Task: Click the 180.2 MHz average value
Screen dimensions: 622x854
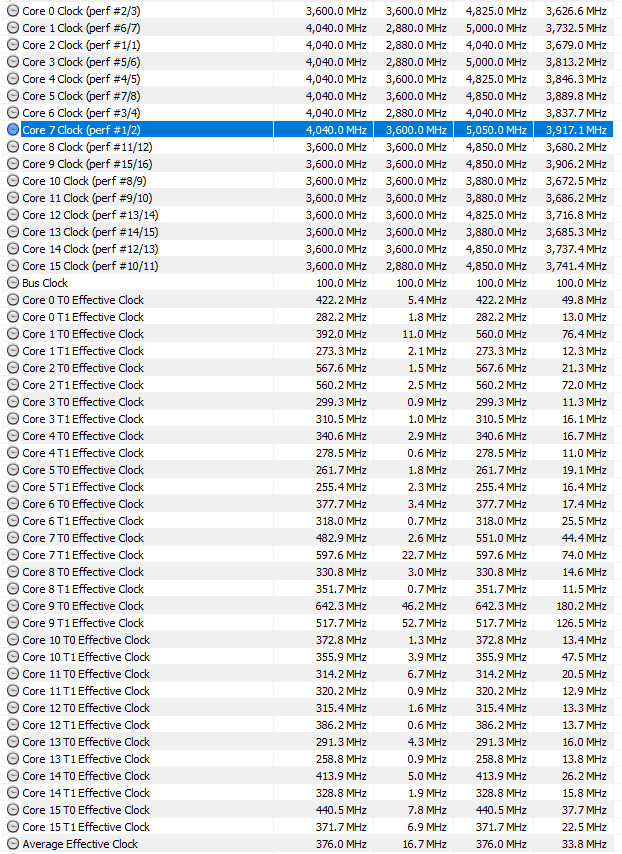Action: pos(581,606)
